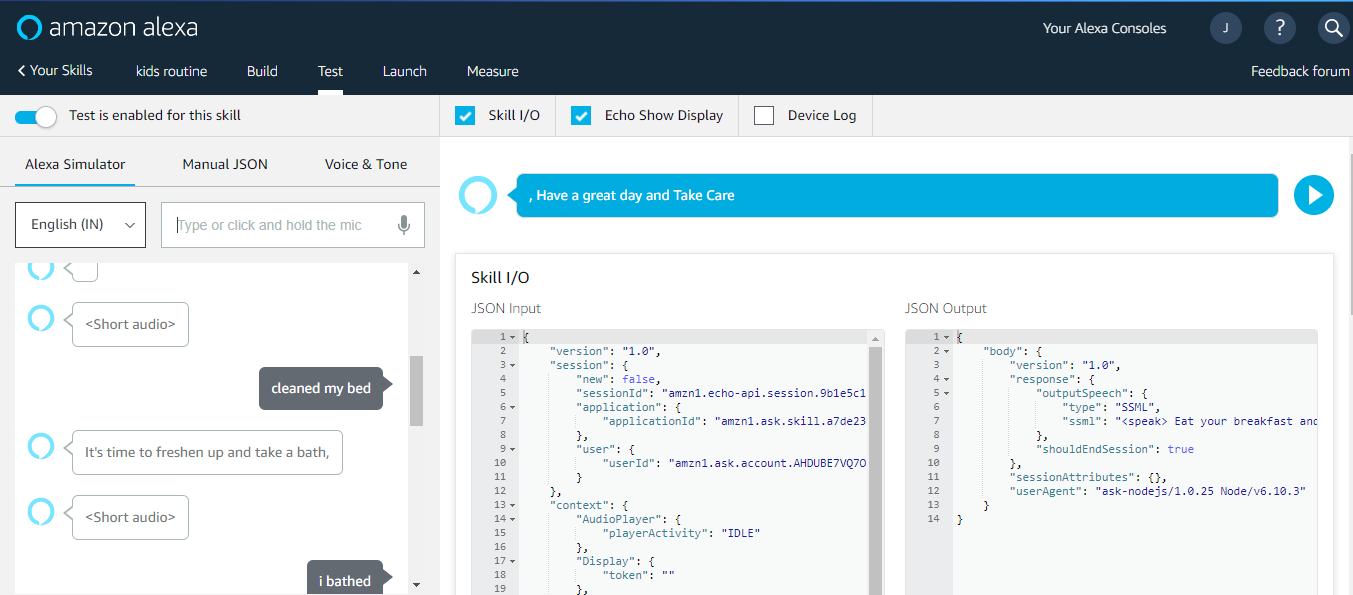Switch to the Build tab
The height and width of the screenshot is (595, 1353).
click(262, 71)
